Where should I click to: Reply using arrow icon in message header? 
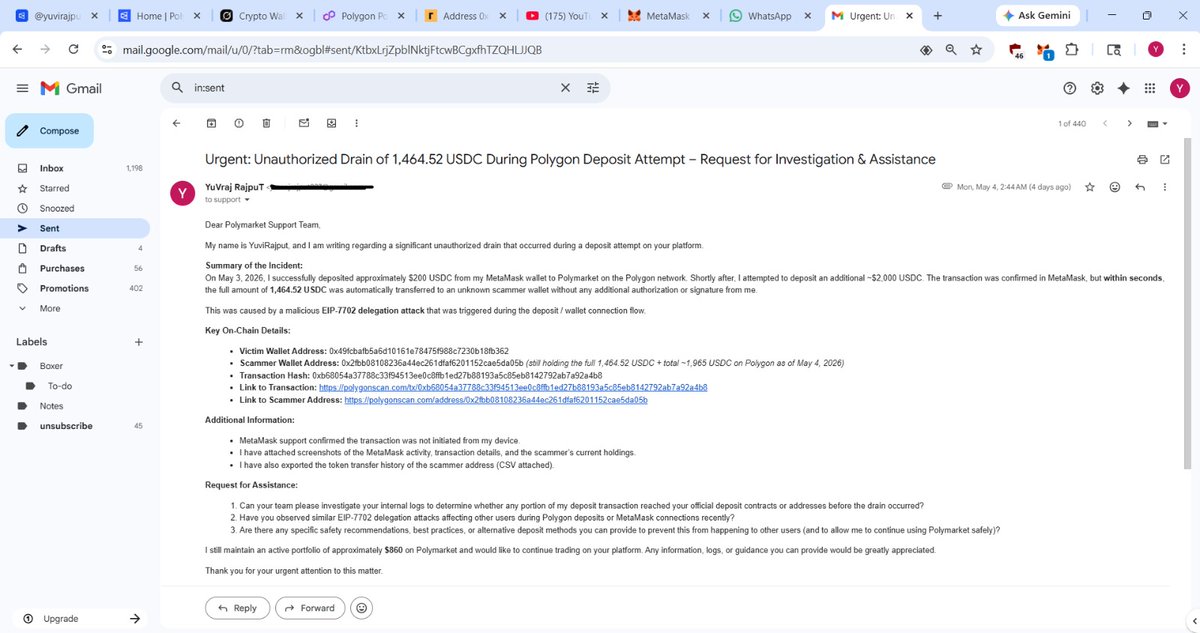1140,187
